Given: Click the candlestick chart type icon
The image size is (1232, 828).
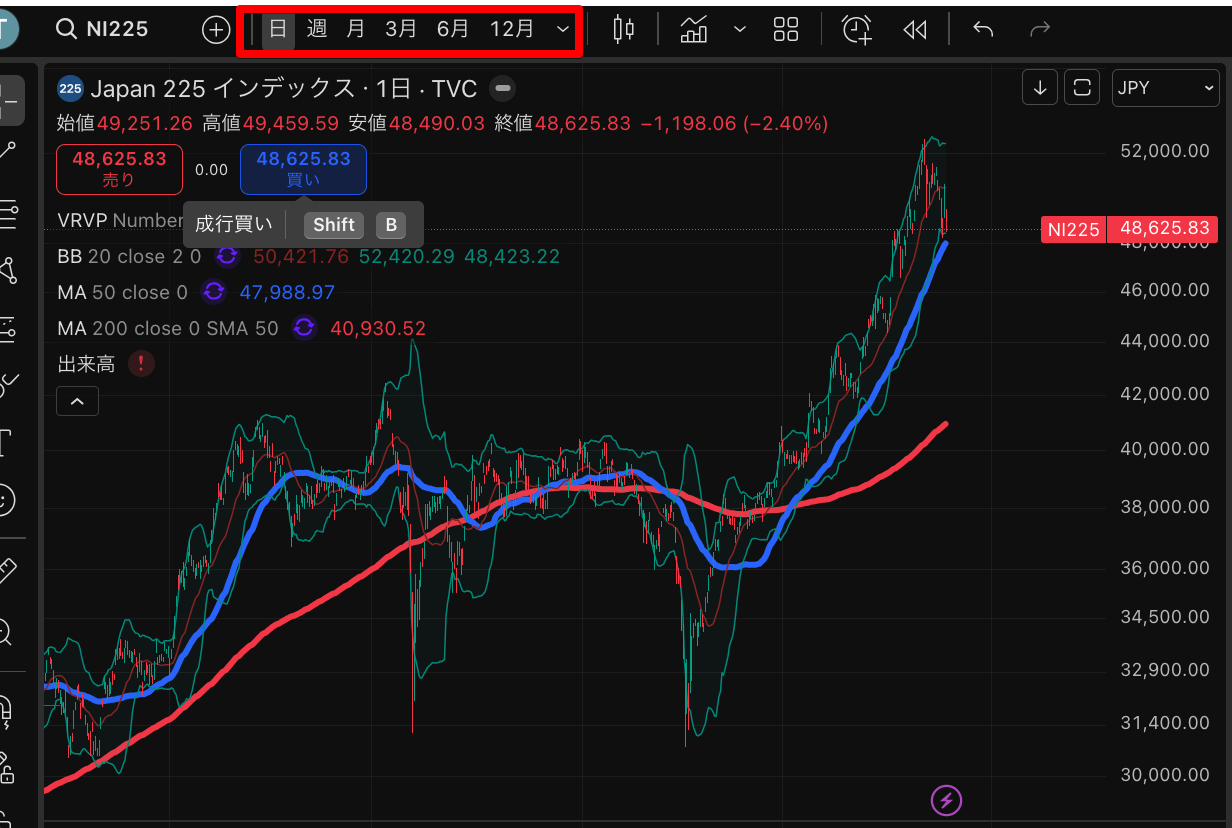Looking at the screenshot, I should [624, 29].
